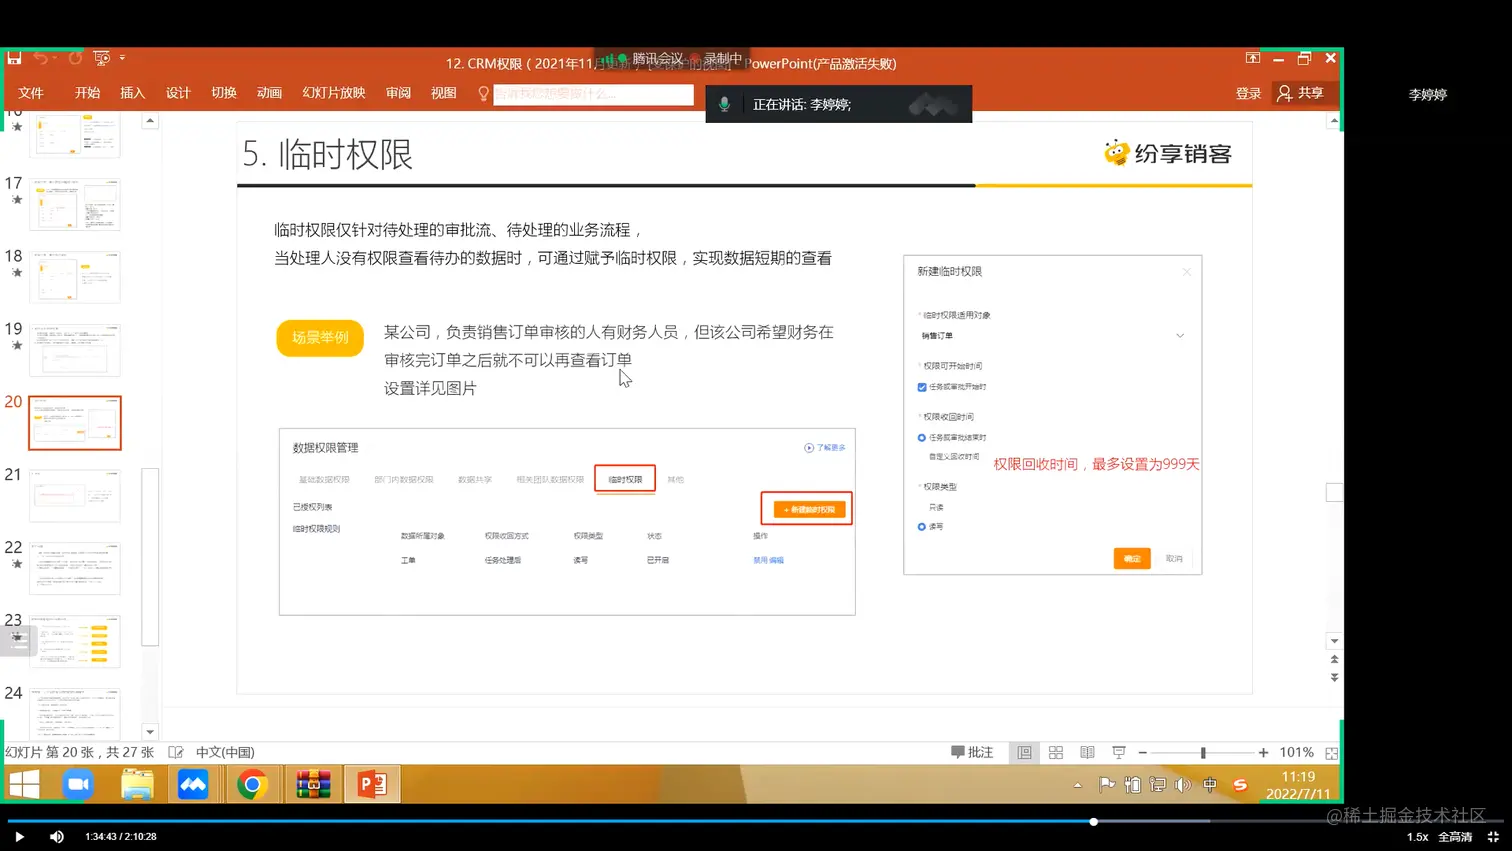Click the lightbulb Tell Me icon
This screenshot has height=851, width=1512.
[483, 94]
